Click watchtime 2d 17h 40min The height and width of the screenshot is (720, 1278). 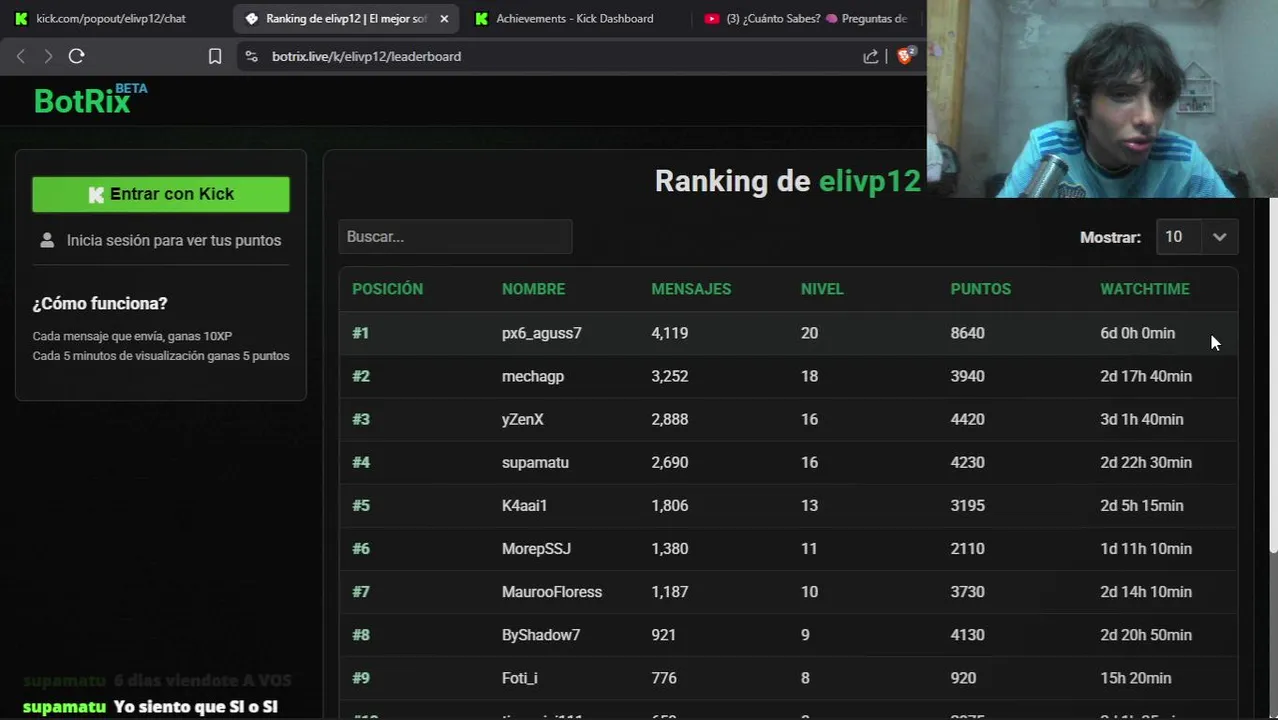pos(1146,376)
